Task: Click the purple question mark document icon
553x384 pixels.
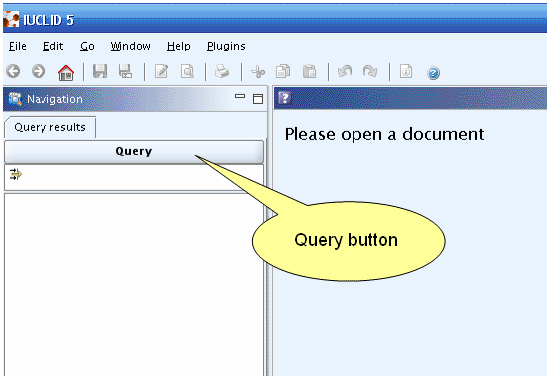Action: 285,98
